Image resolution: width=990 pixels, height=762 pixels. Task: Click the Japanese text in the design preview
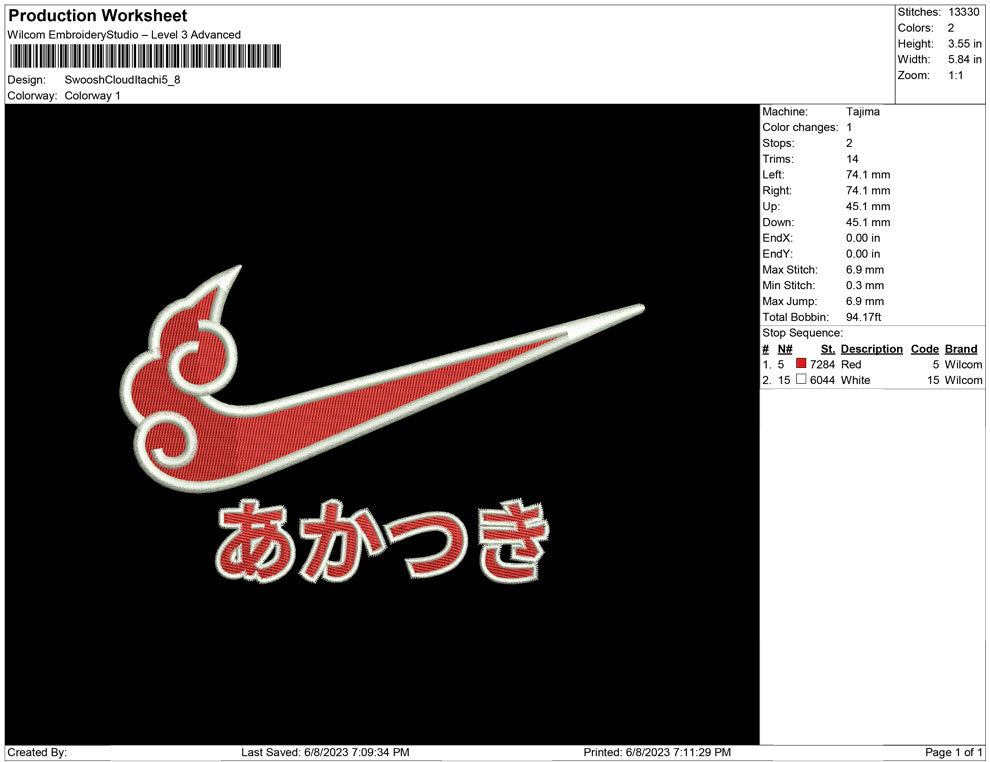tap(382, 543)
